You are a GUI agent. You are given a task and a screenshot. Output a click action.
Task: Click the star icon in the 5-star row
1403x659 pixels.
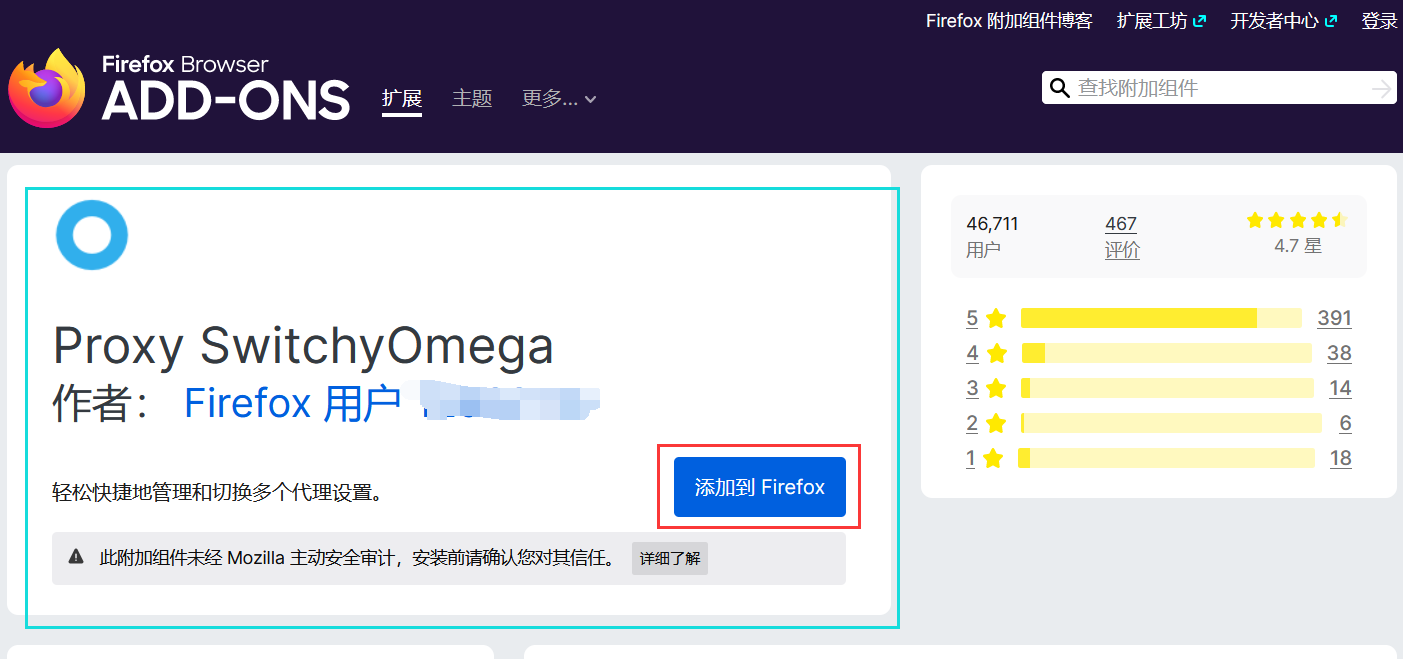coord(996,318)
